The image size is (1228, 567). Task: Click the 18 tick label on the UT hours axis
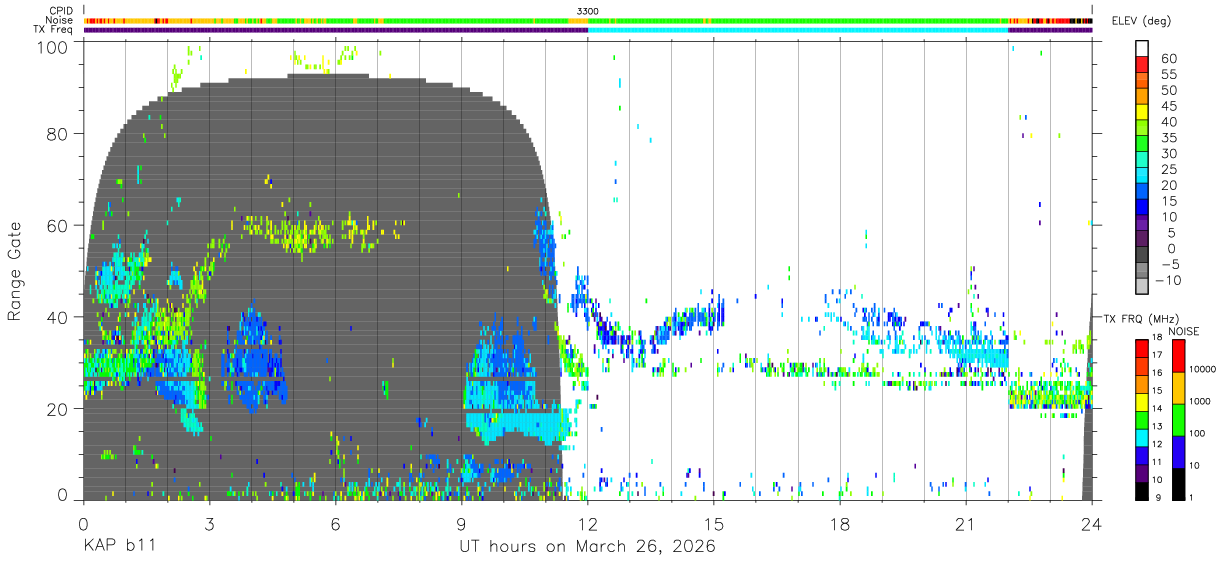pos(840,524)
